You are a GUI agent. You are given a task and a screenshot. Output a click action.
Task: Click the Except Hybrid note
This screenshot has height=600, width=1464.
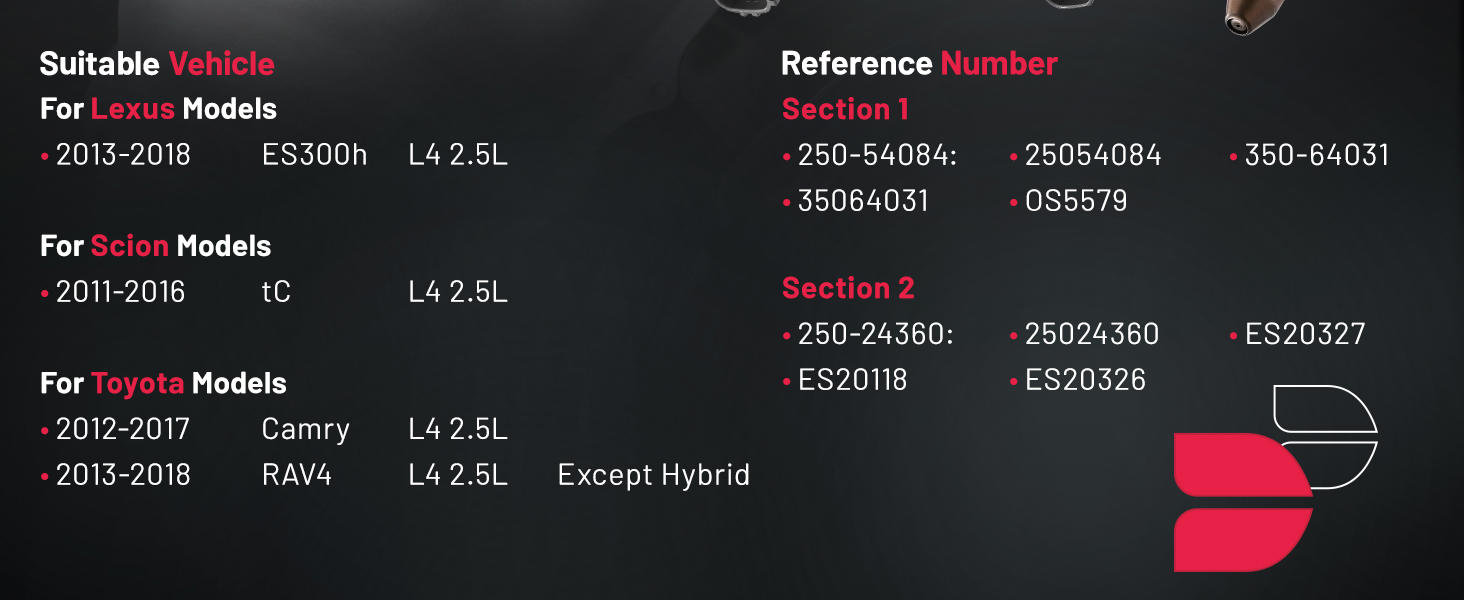tap(654, 474)
